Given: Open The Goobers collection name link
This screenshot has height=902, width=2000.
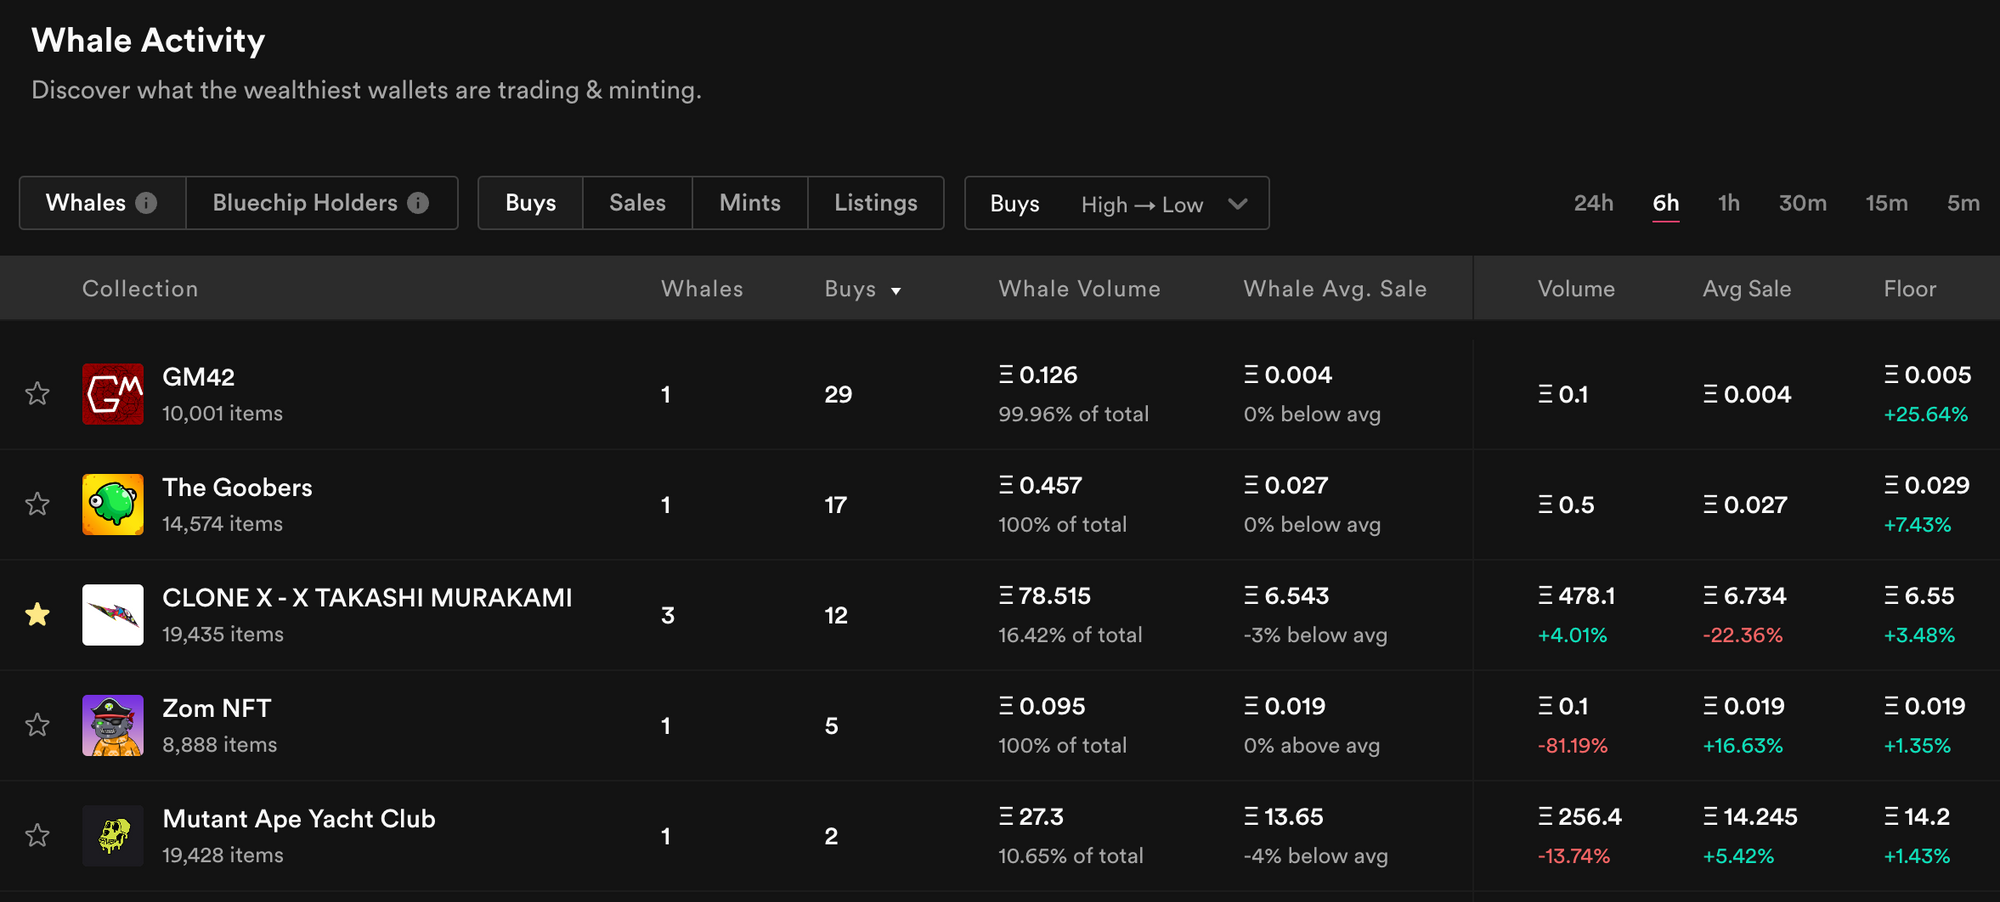Looking at the screenshot, I should coord(237,487).
